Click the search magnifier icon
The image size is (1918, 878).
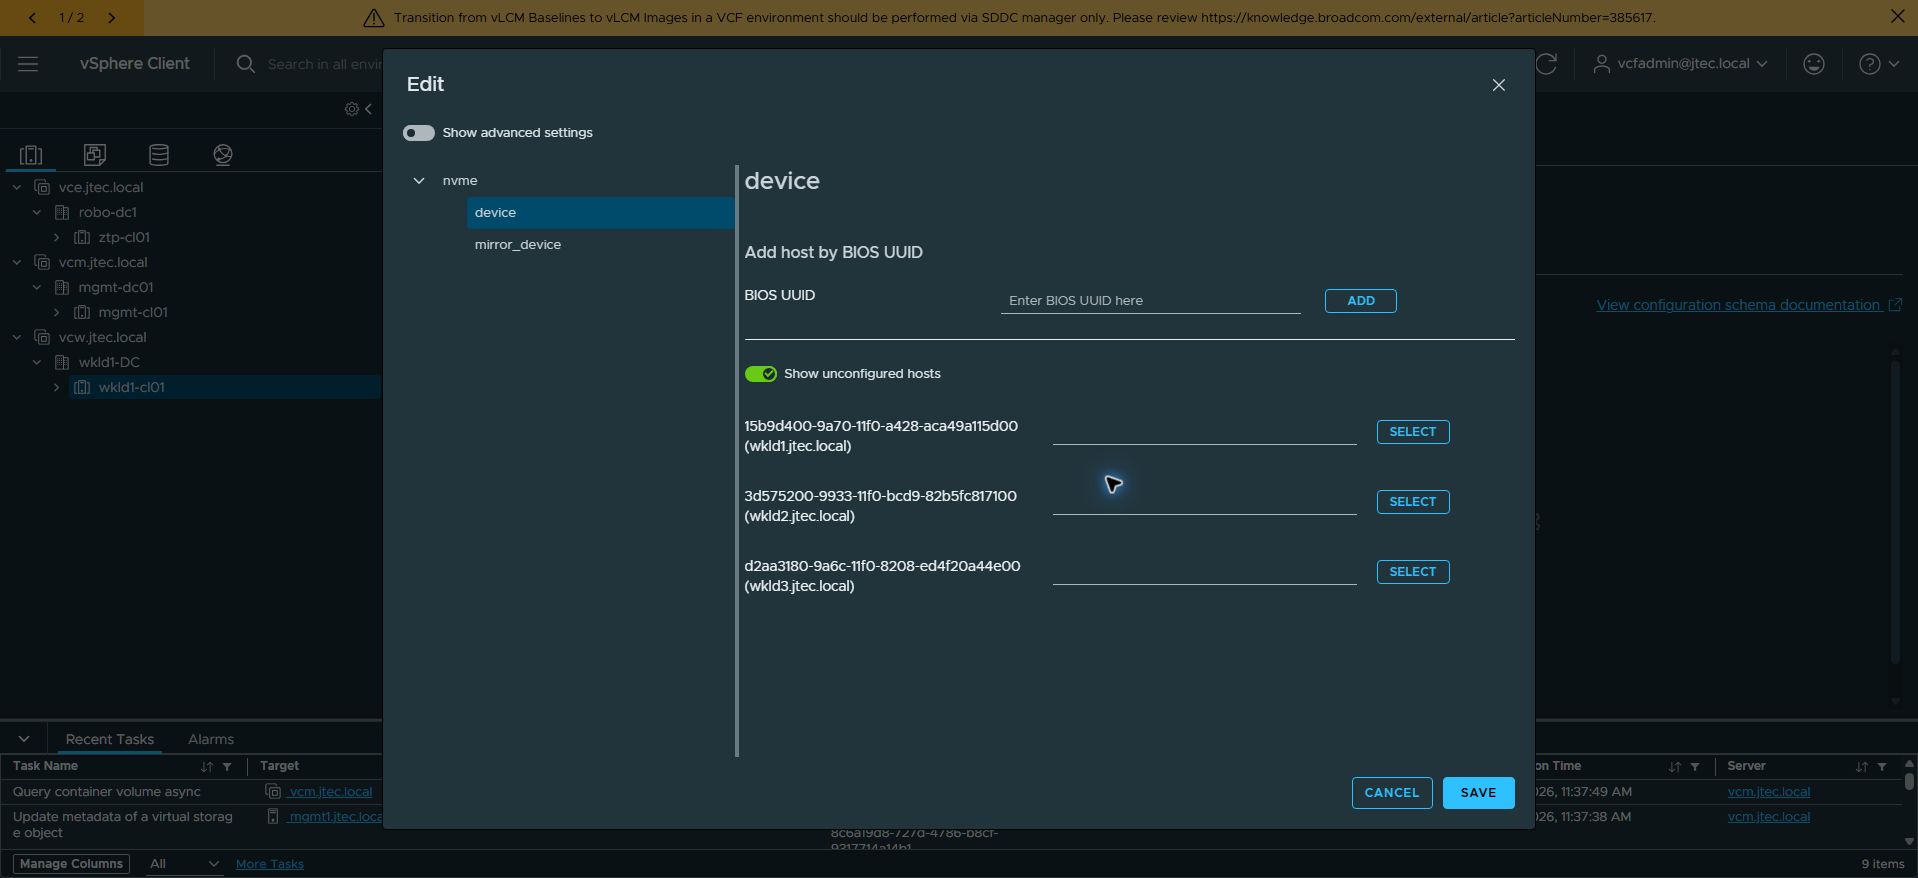pyautogui.click(x=245, y=64)
